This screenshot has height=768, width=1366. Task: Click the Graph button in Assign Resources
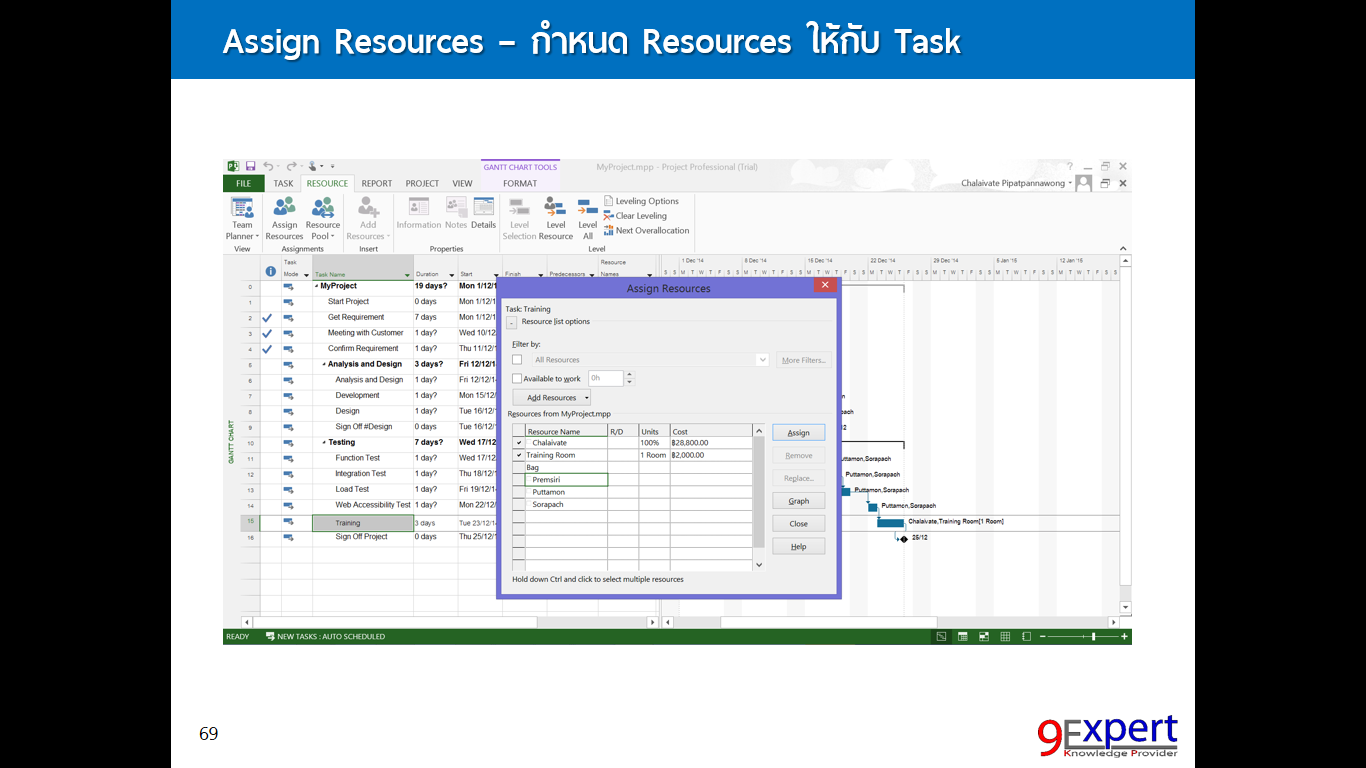click(x=798, y=500)
